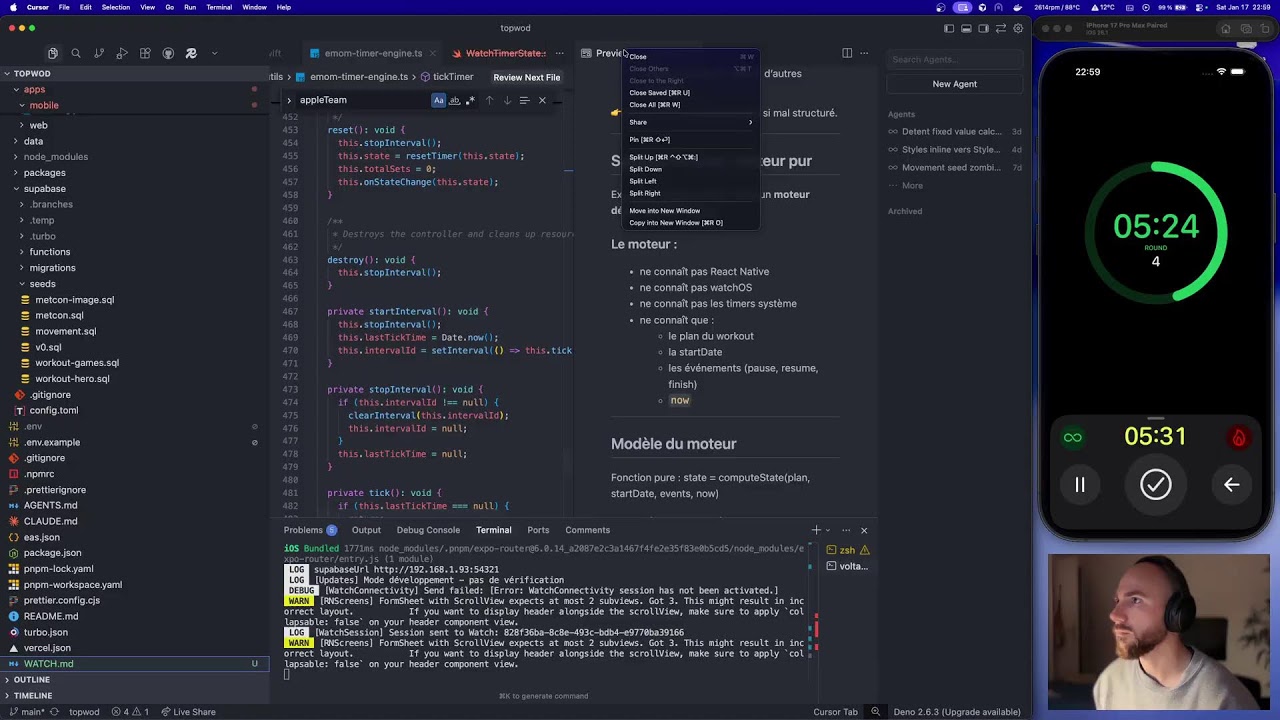The height and width of the screenshot is (720, 1280).
Task: Toggle Use Regular Expression in find widget
Action: 470,100
